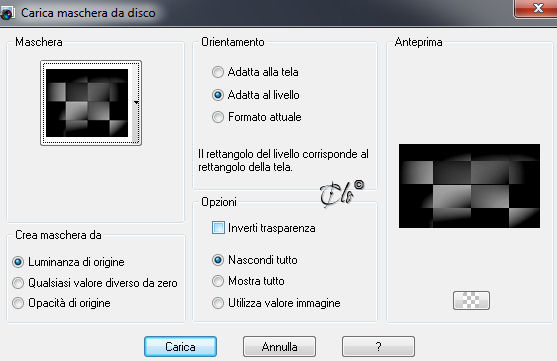Click the Carica button

click(180, 346)
